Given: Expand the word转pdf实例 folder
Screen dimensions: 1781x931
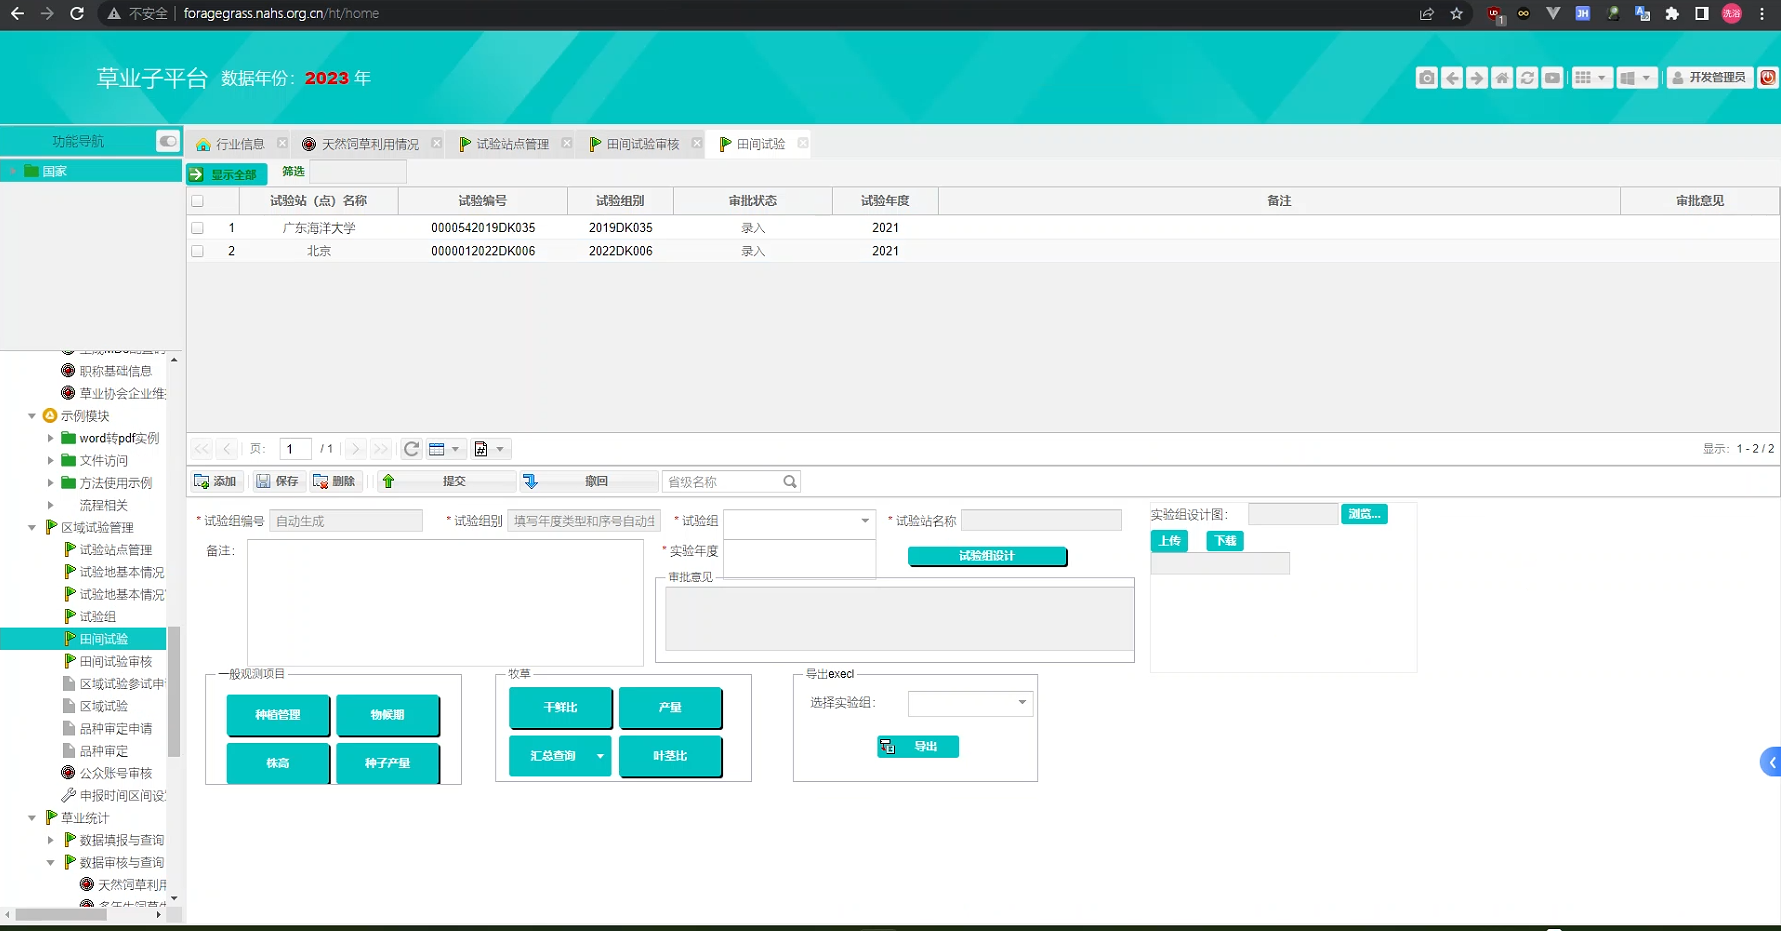Looking at the screenshot, I should click(51, 438).
